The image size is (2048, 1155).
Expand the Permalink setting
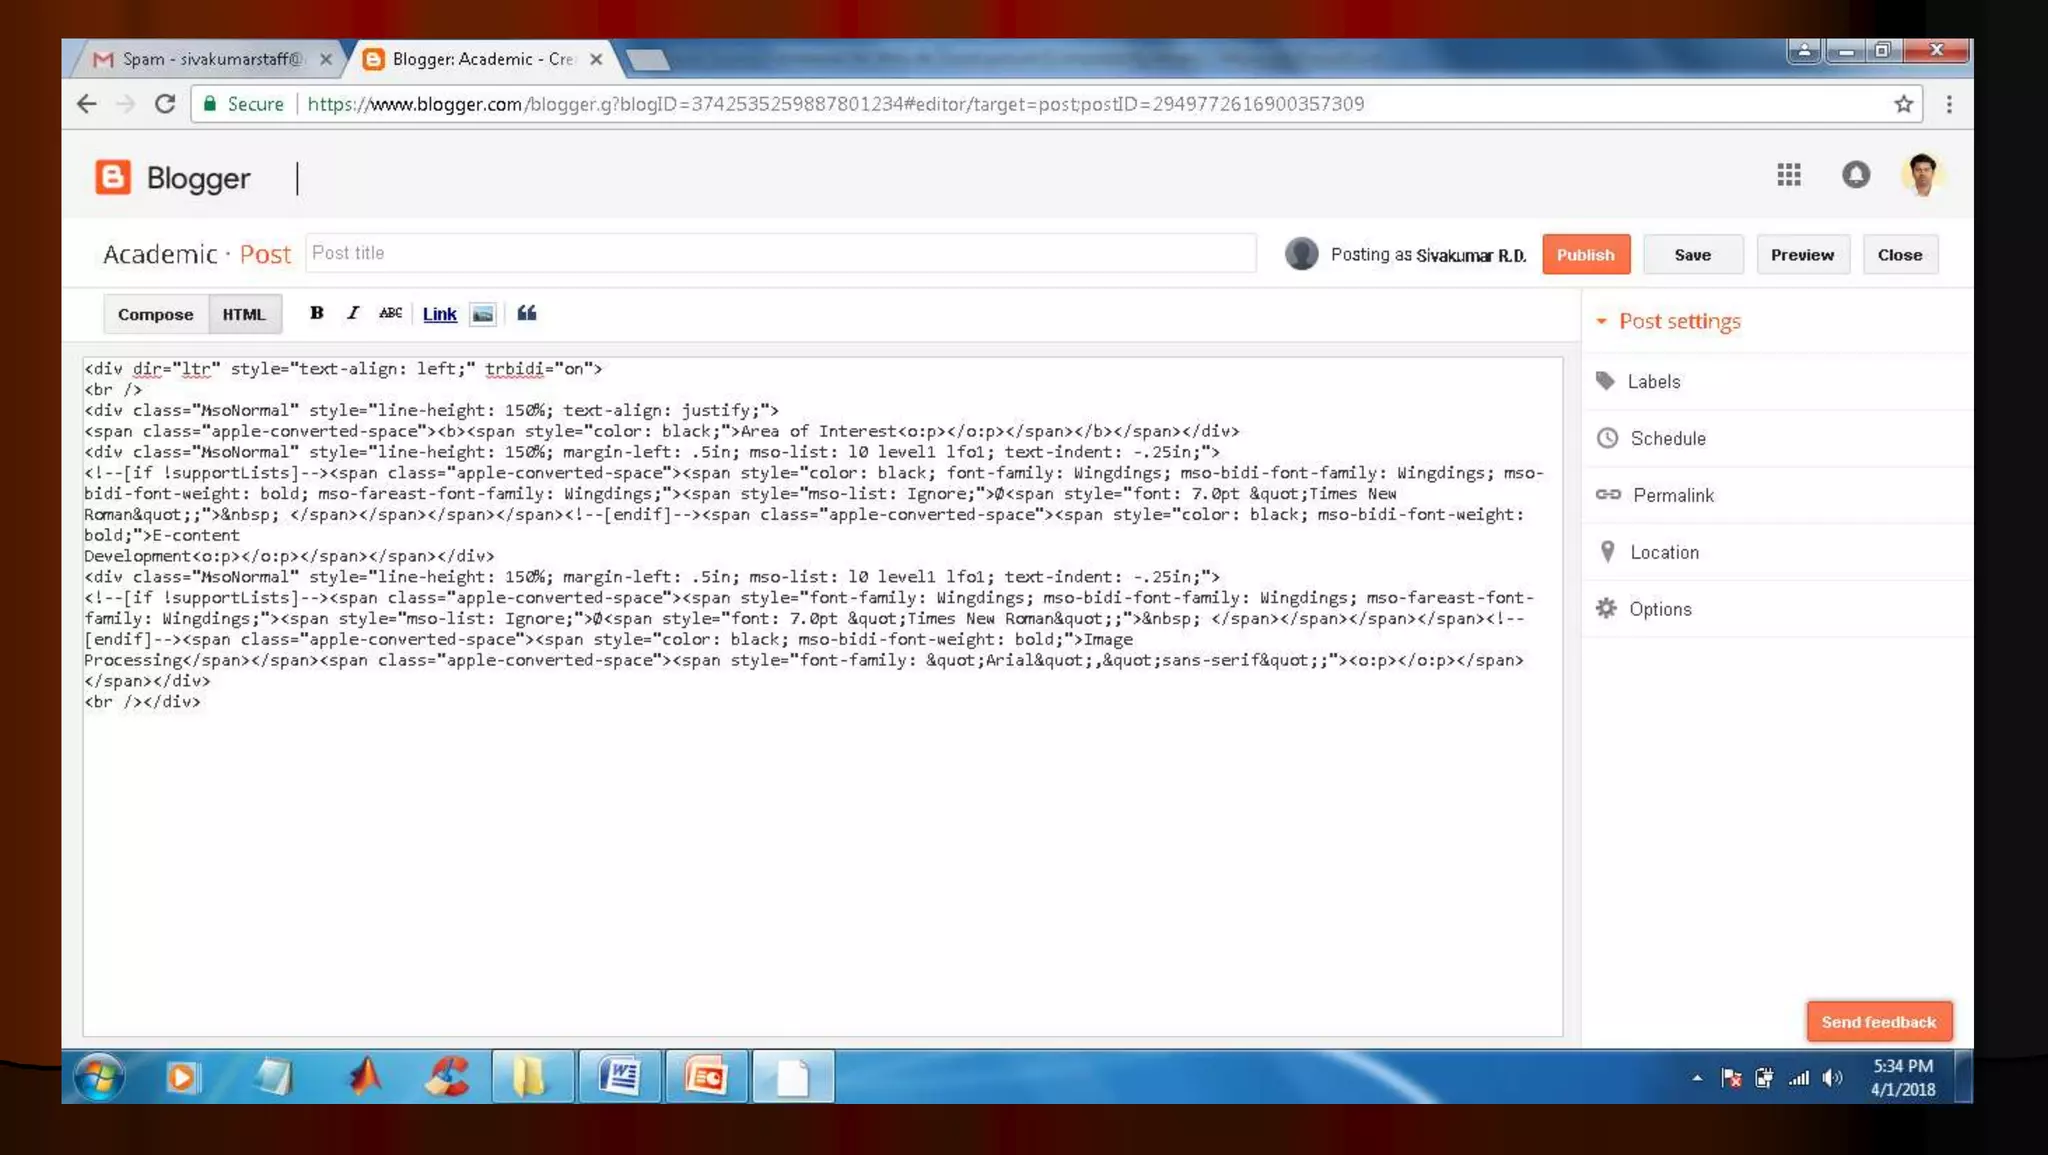click(x=1672, y=495)
